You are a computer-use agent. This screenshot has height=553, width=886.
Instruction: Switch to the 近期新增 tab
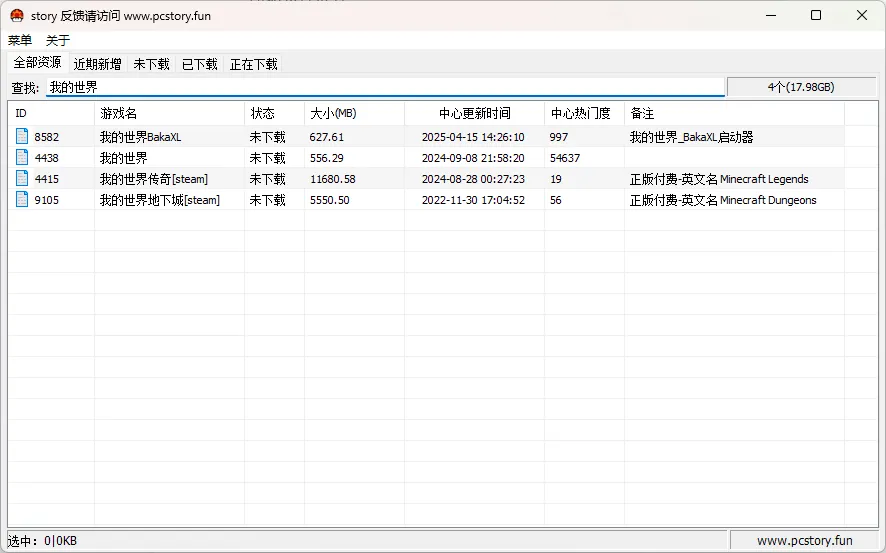click(x=97, y=64)
